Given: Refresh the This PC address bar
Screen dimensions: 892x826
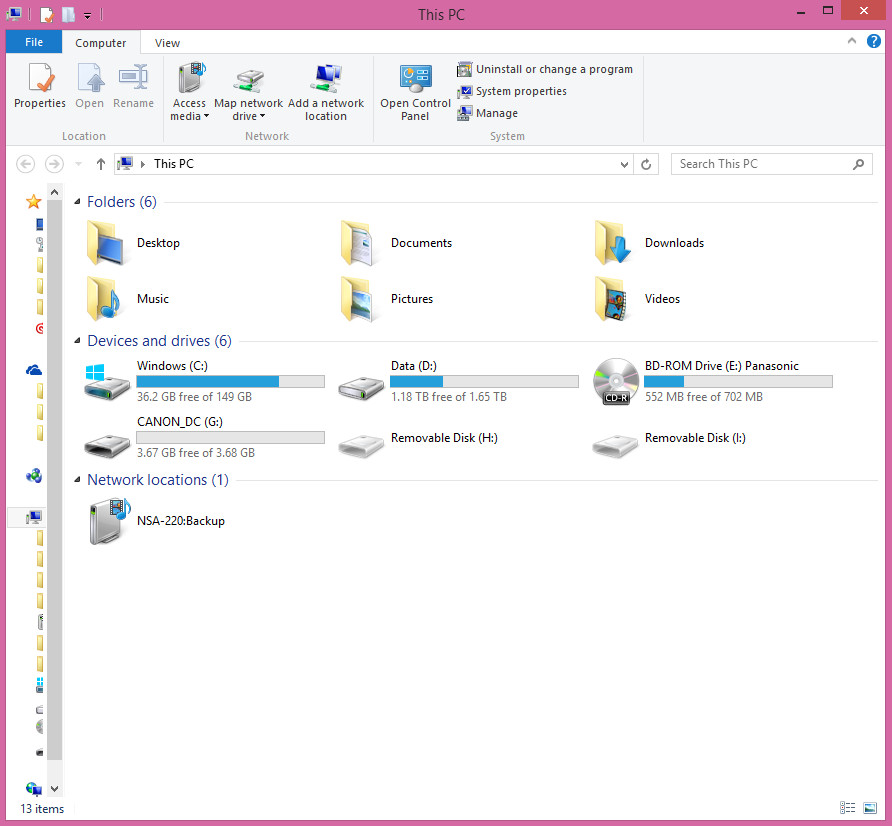Looking at the screenshot, I should [647, 164].
